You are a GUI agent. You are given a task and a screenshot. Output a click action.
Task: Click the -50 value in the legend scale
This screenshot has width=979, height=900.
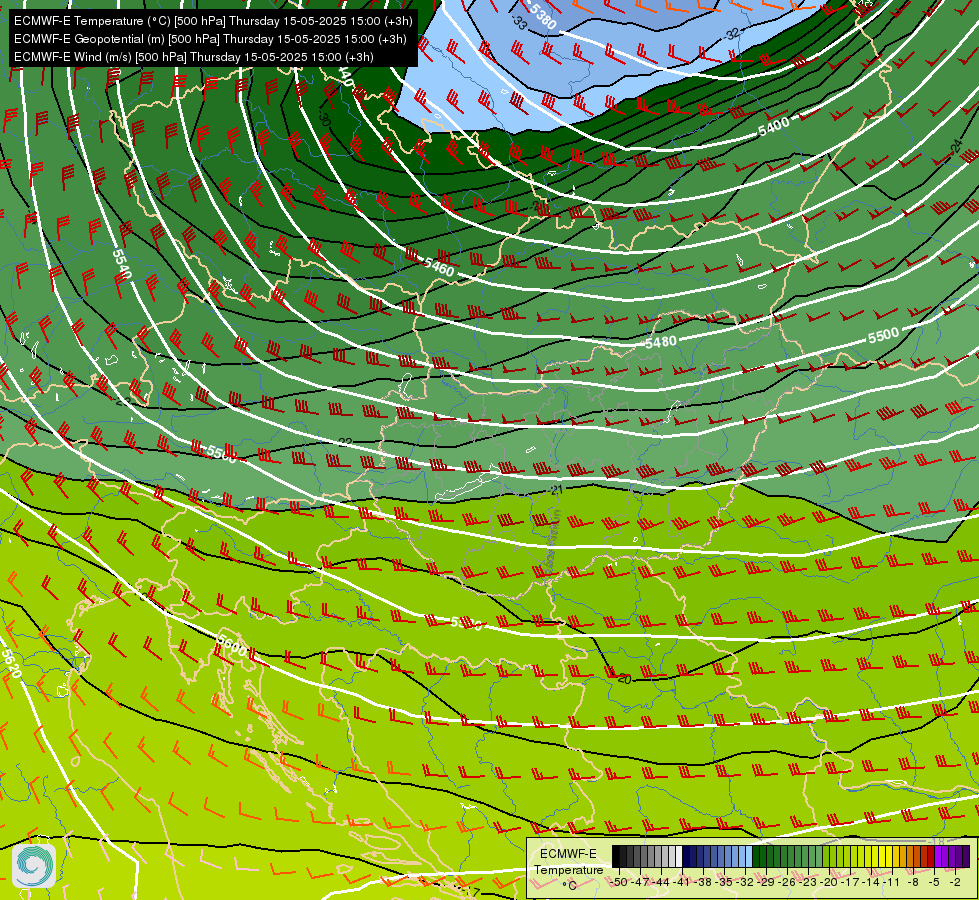pos(619,882)
